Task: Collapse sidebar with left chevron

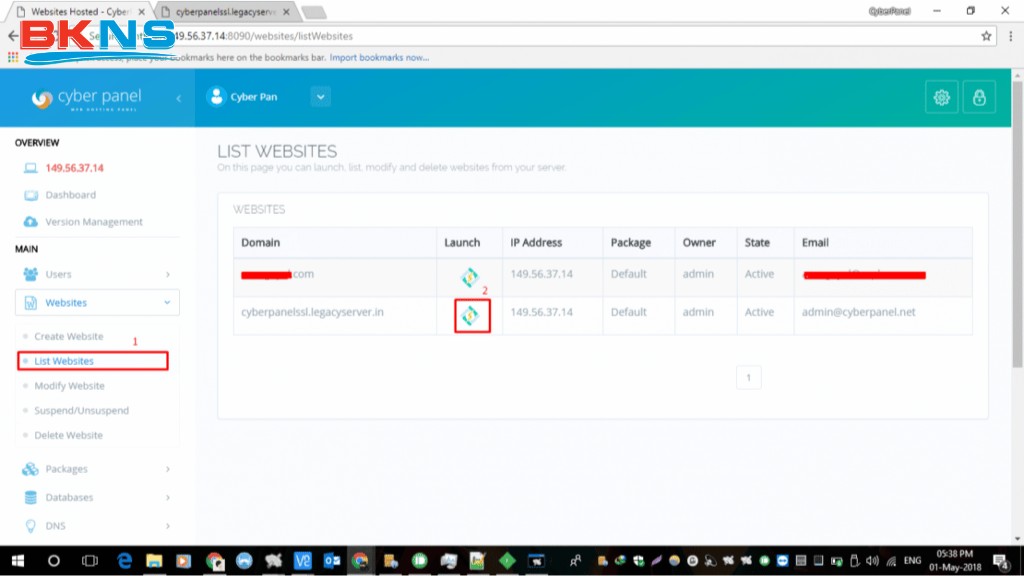Action: pos(179,98)
